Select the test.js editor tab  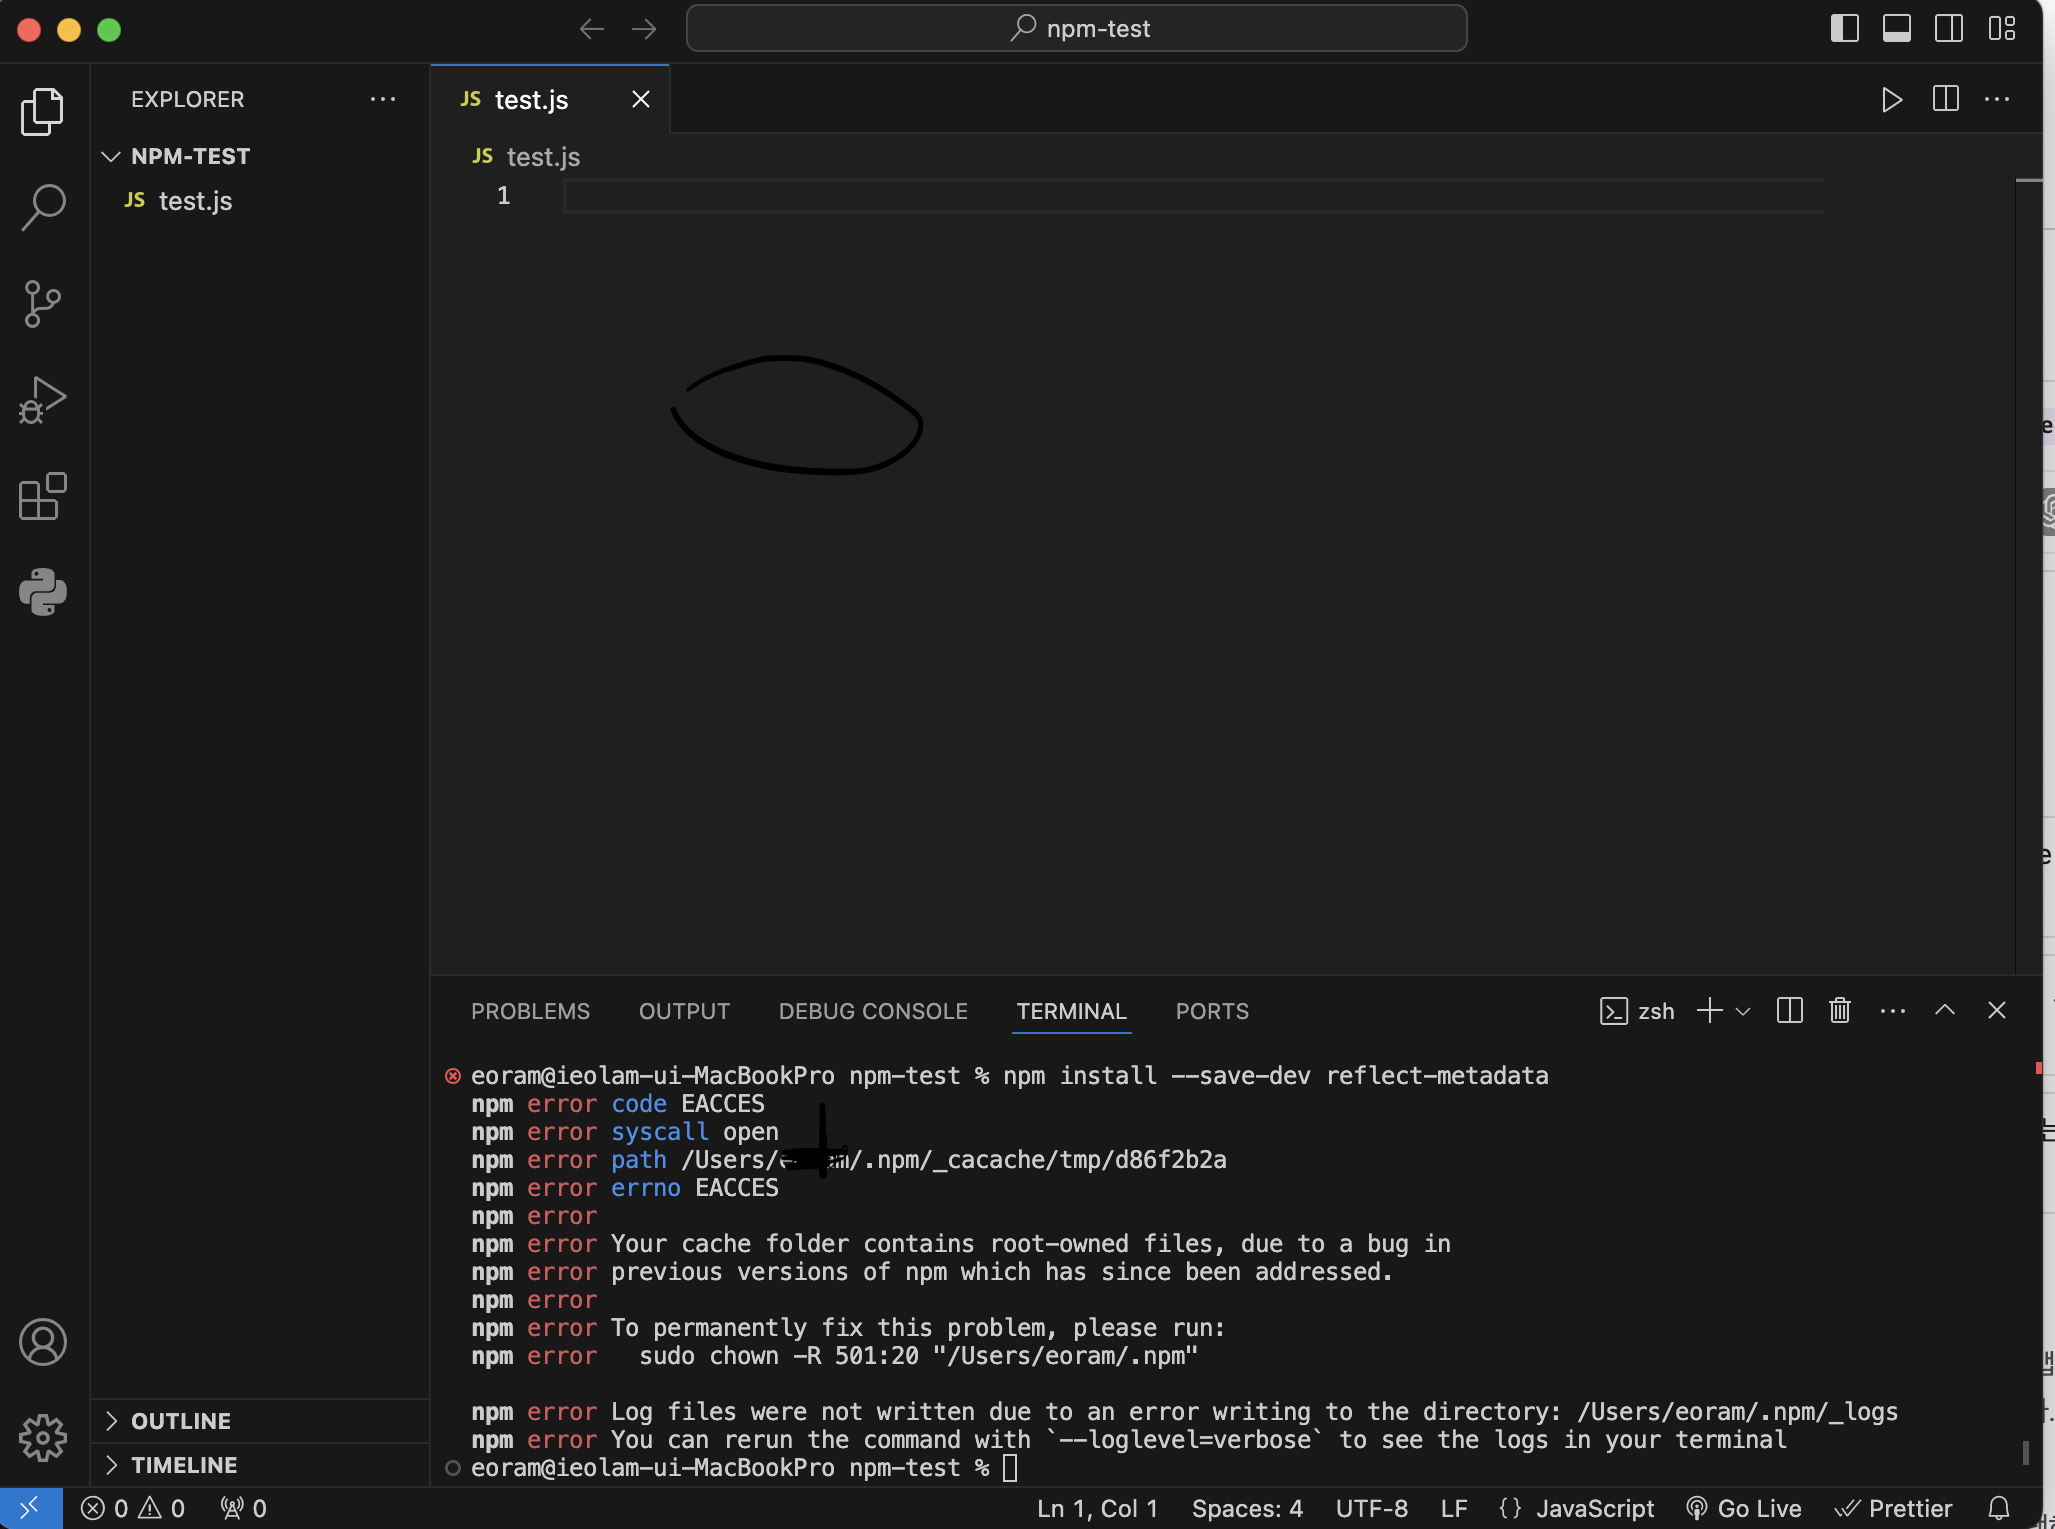550,99
